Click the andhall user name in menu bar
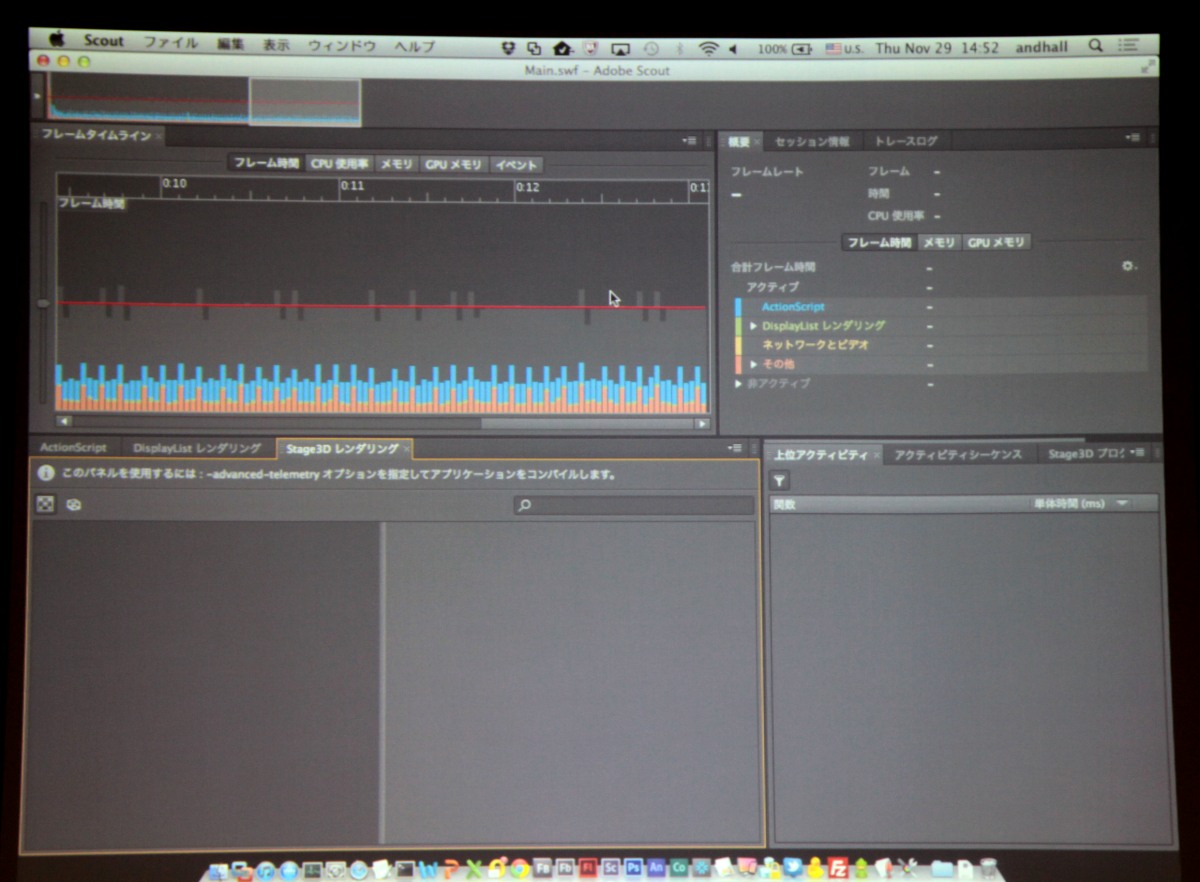 coord(1042,47)
